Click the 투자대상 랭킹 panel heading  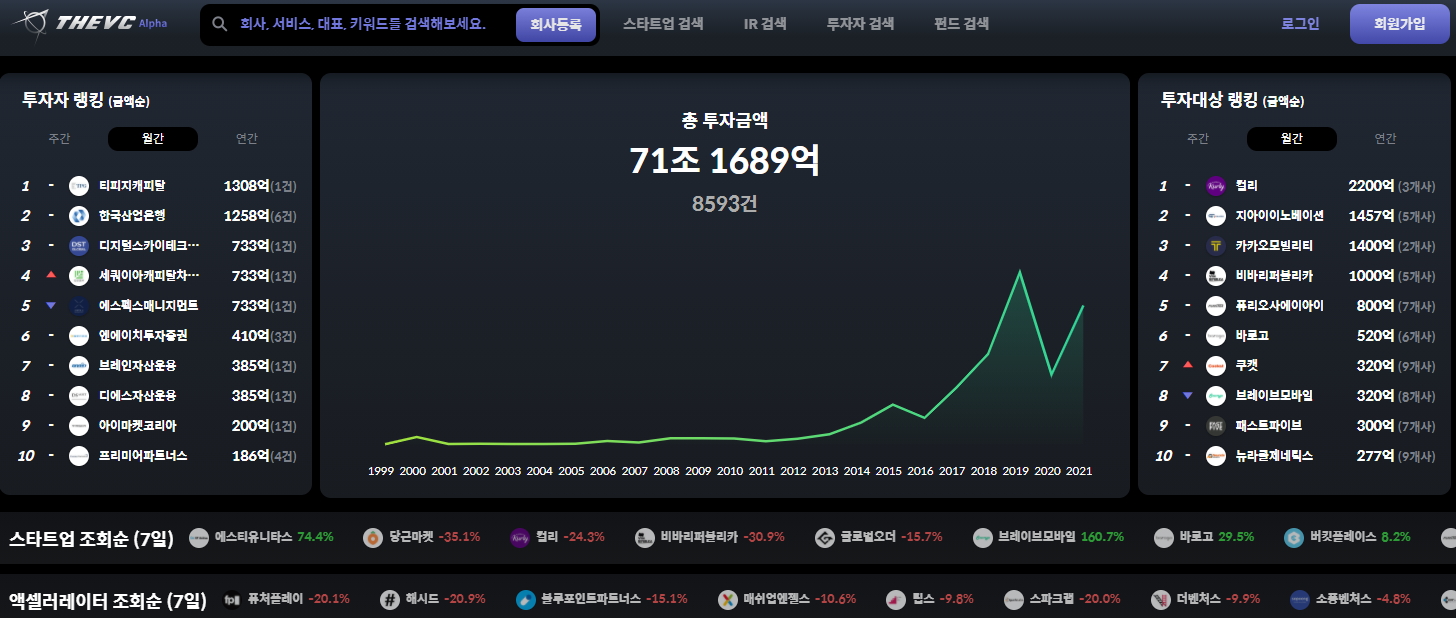point(1232,100)
